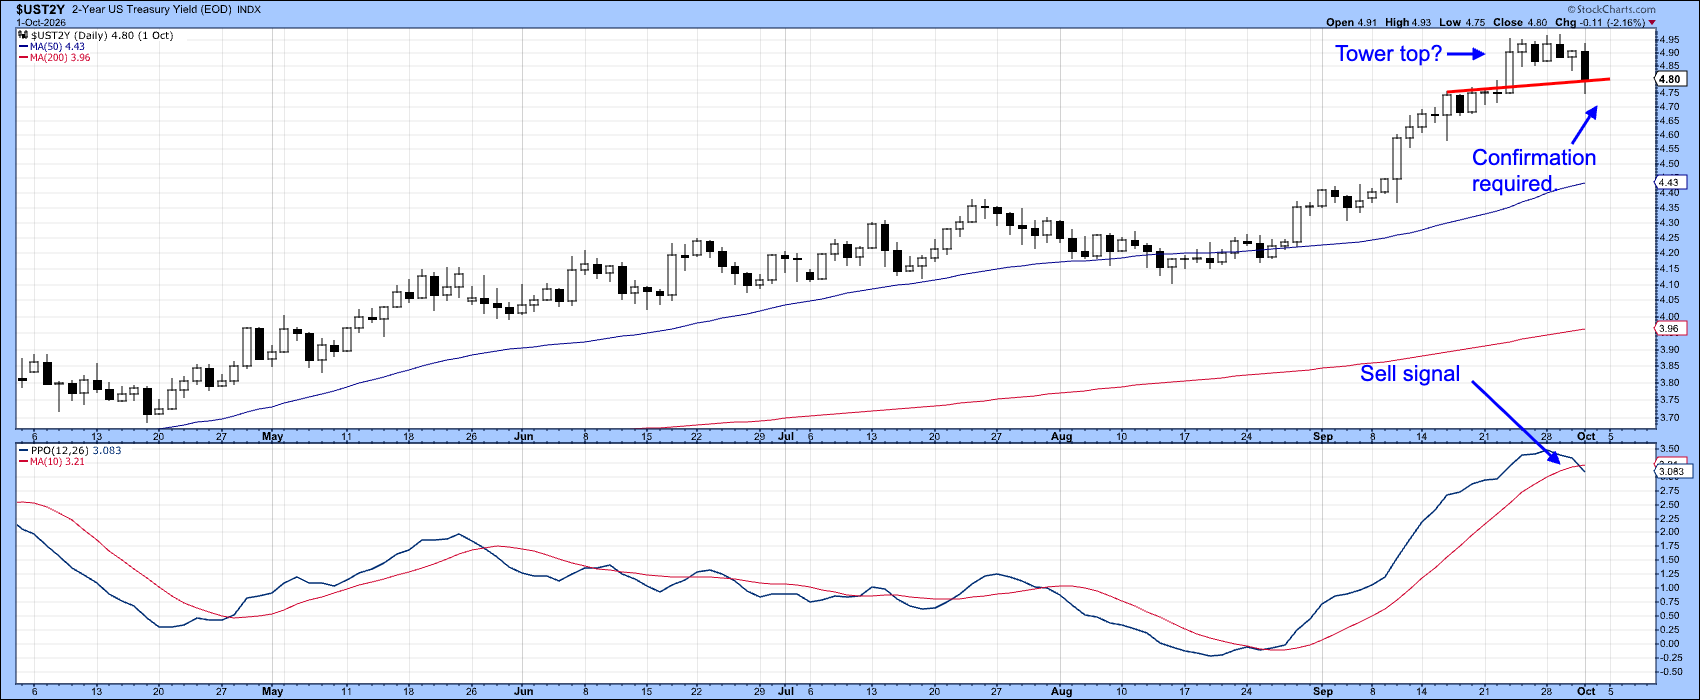Viewport: 1700px width, 700px height.
Task: Click the 4.43 MA(50) axis tag
Action: click(x=1668, y=183)
